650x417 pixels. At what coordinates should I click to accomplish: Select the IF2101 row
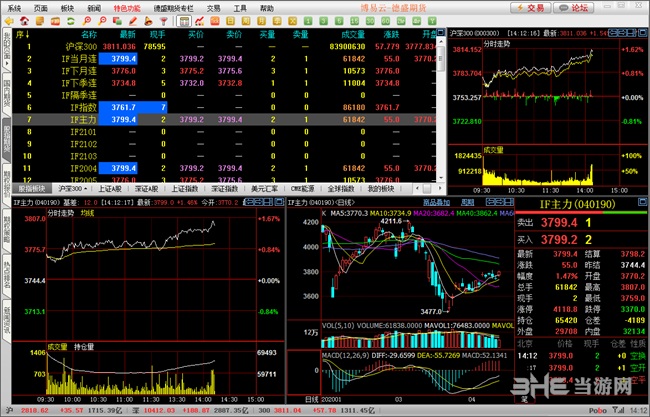(x=224, y=132)
